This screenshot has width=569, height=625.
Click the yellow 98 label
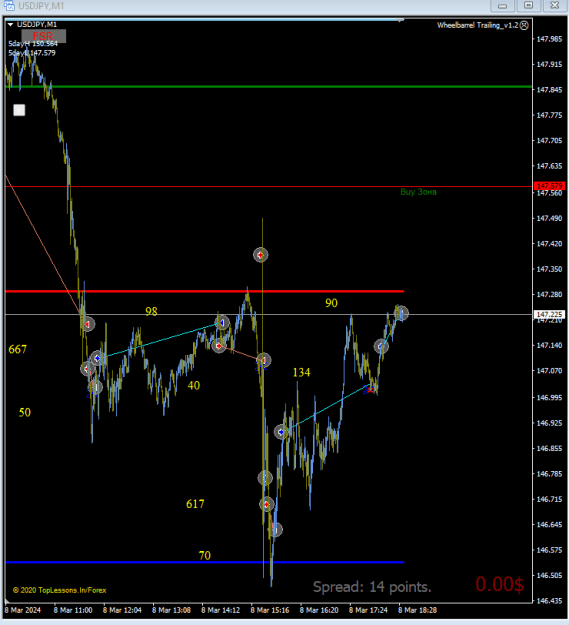pos(151,311)
